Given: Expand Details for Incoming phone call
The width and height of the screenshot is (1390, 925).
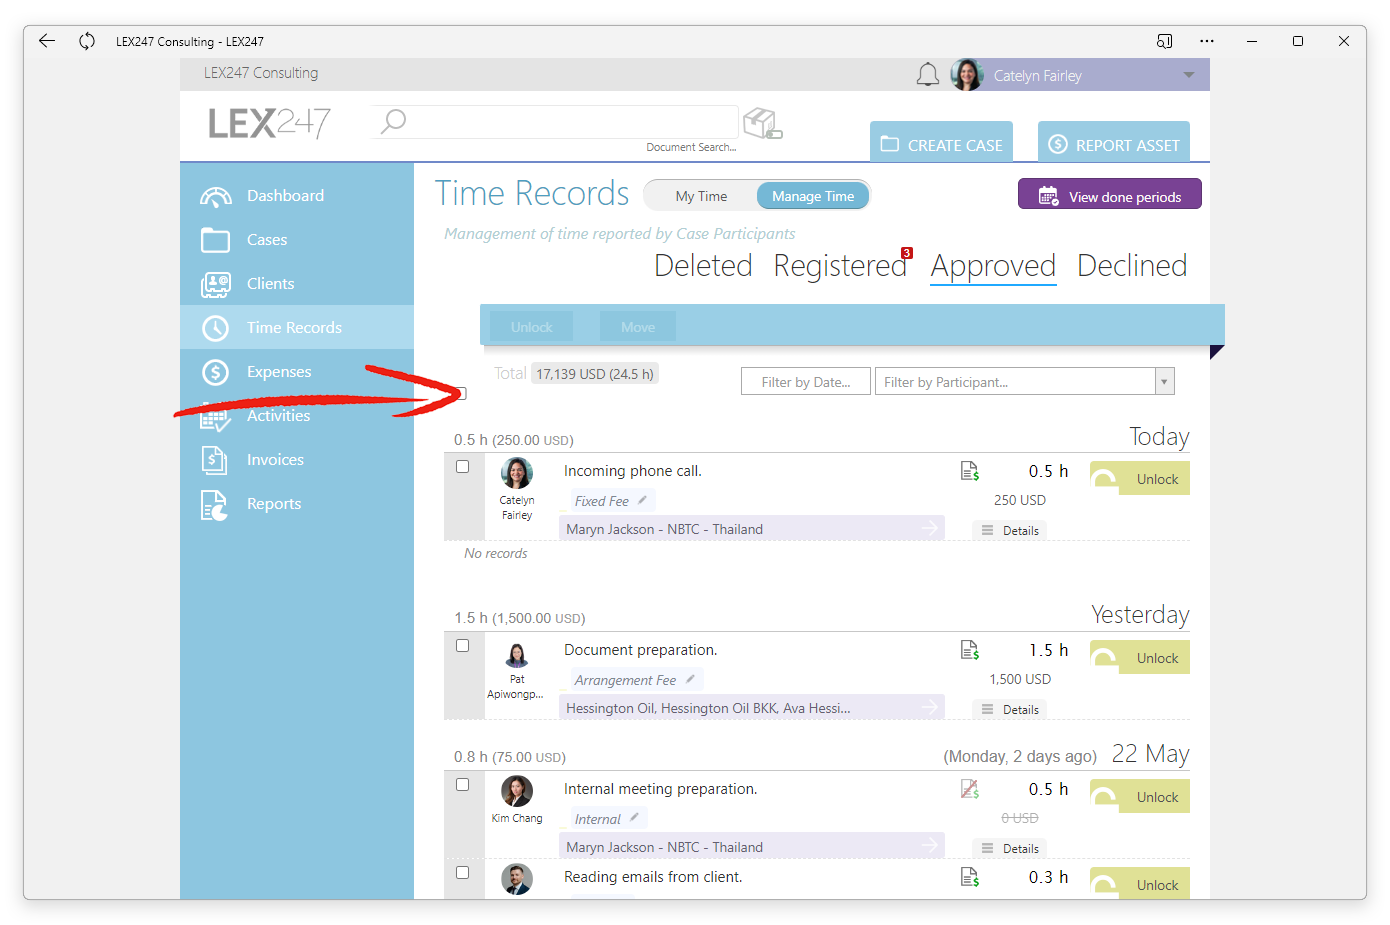Looking at the screenshot, I should click(1010, 531).
